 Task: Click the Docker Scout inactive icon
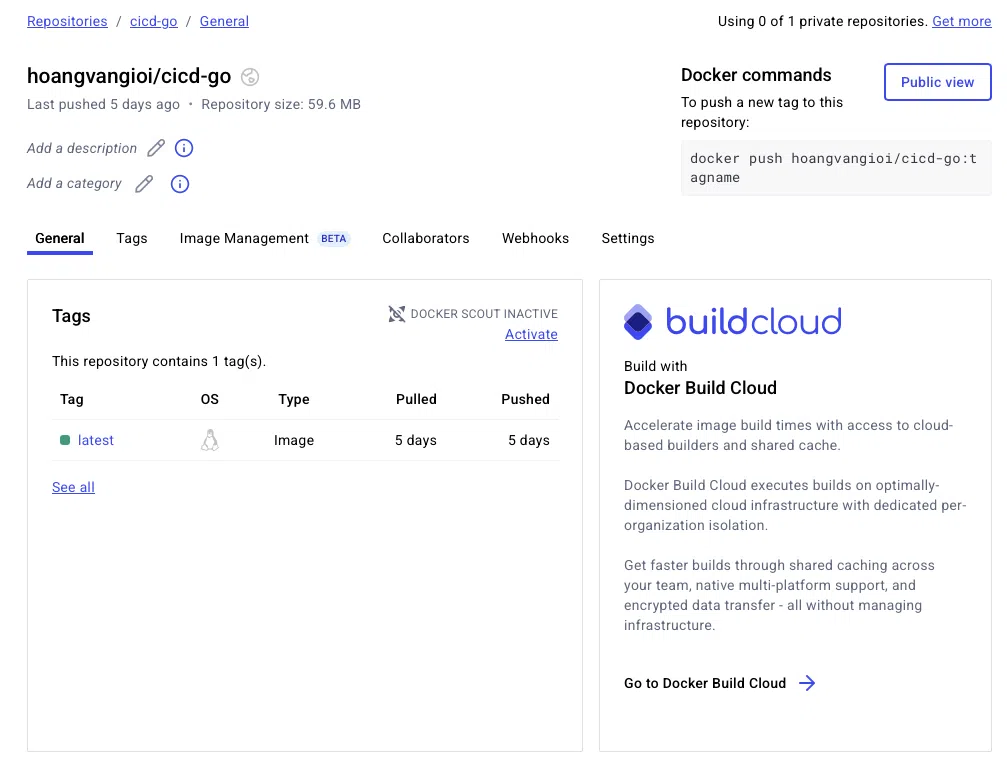click(397, 314)
